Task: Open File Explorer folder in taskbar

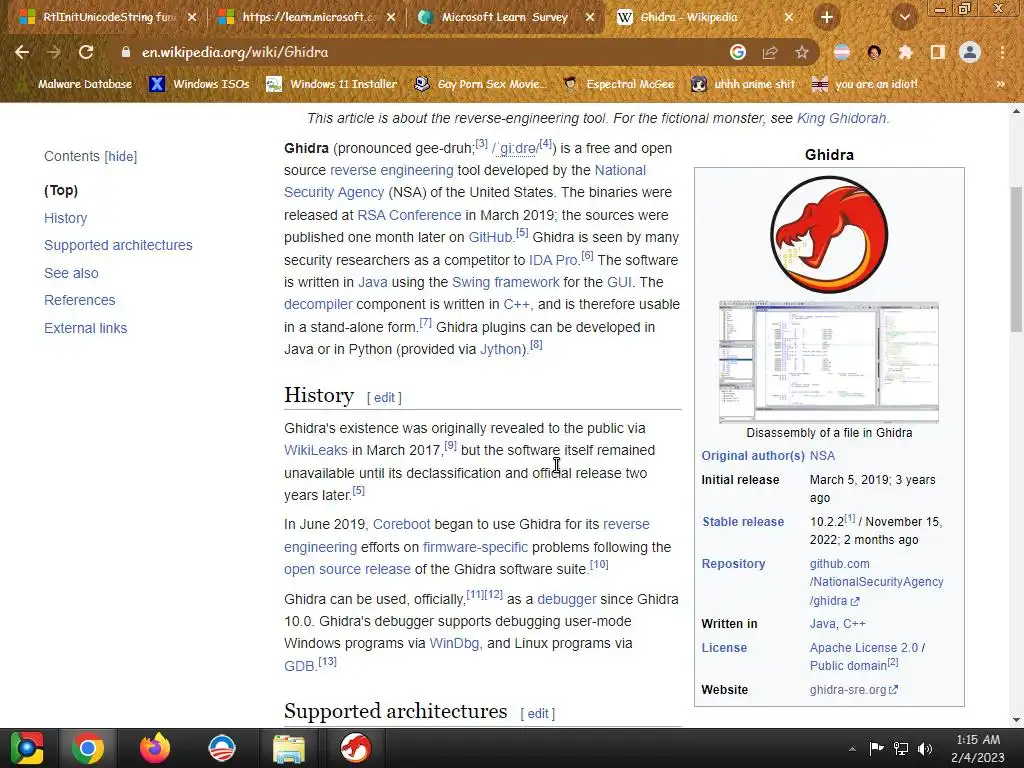Action: pyautogui.click(x=288, y=748)
